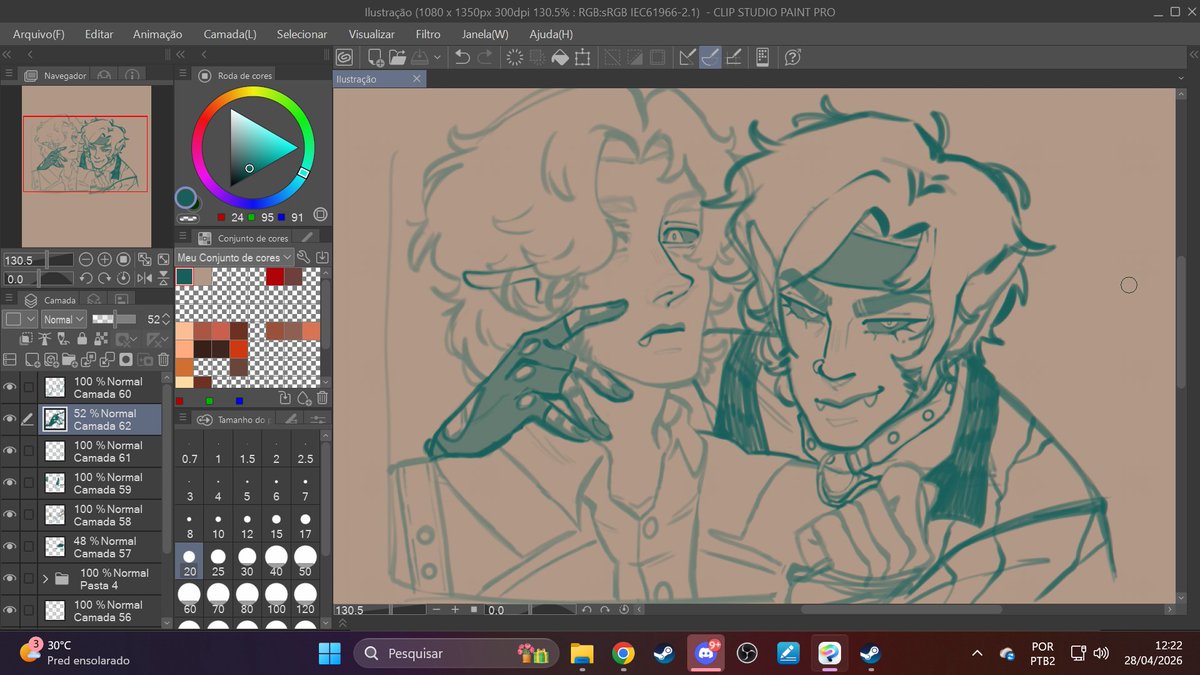Open the Clip Studio launcher icon

344,57
